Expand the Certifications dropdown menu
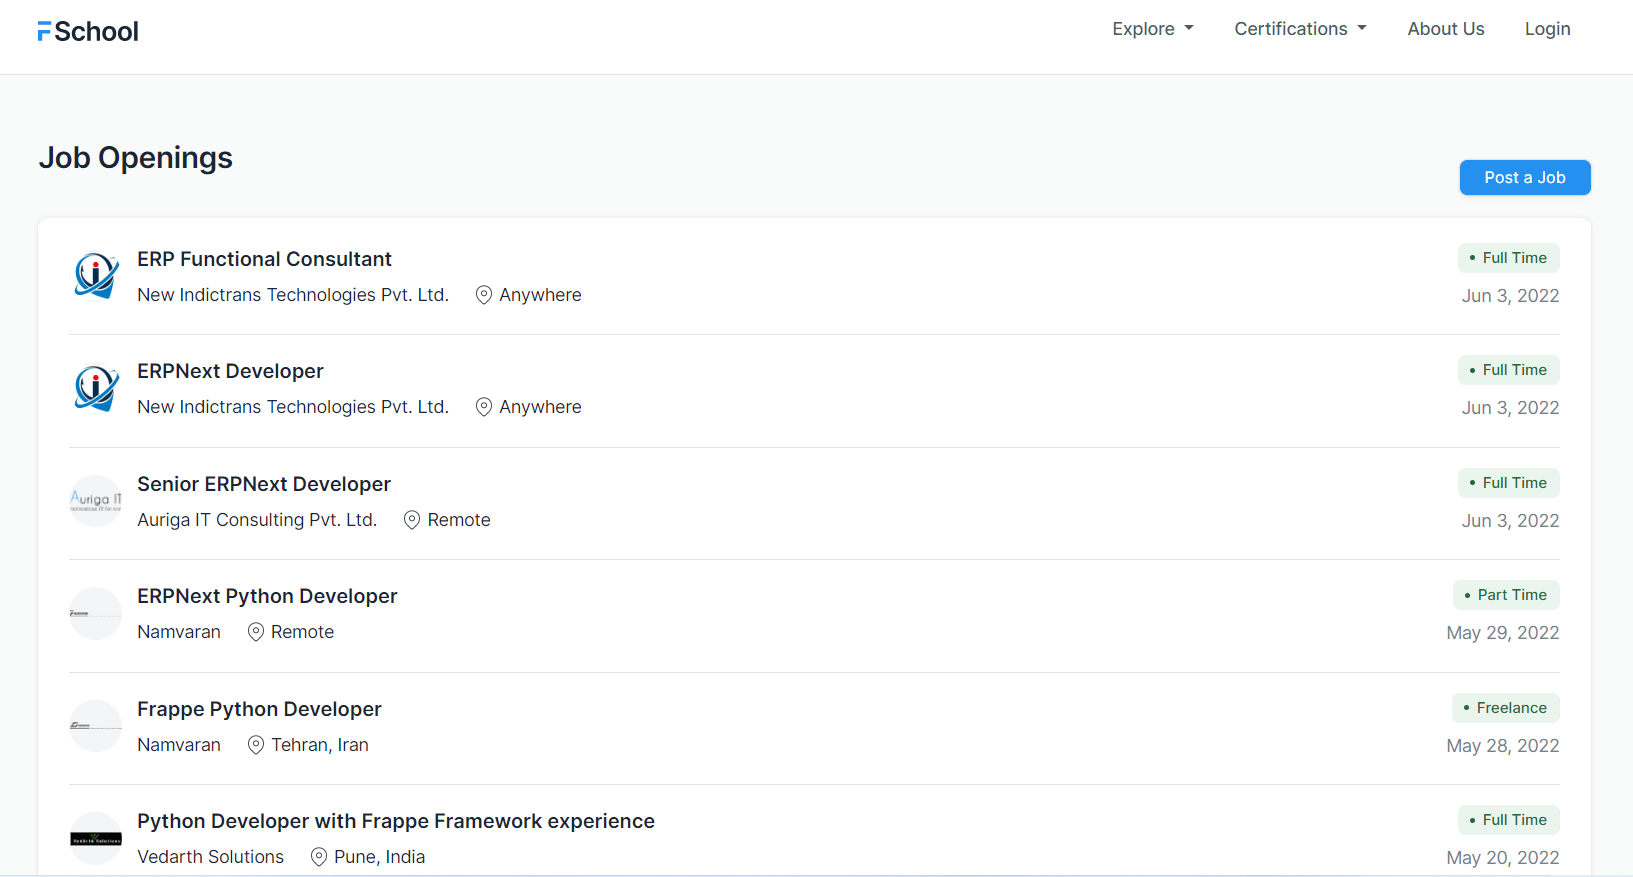1633x877 pixels. (1301, 29)
